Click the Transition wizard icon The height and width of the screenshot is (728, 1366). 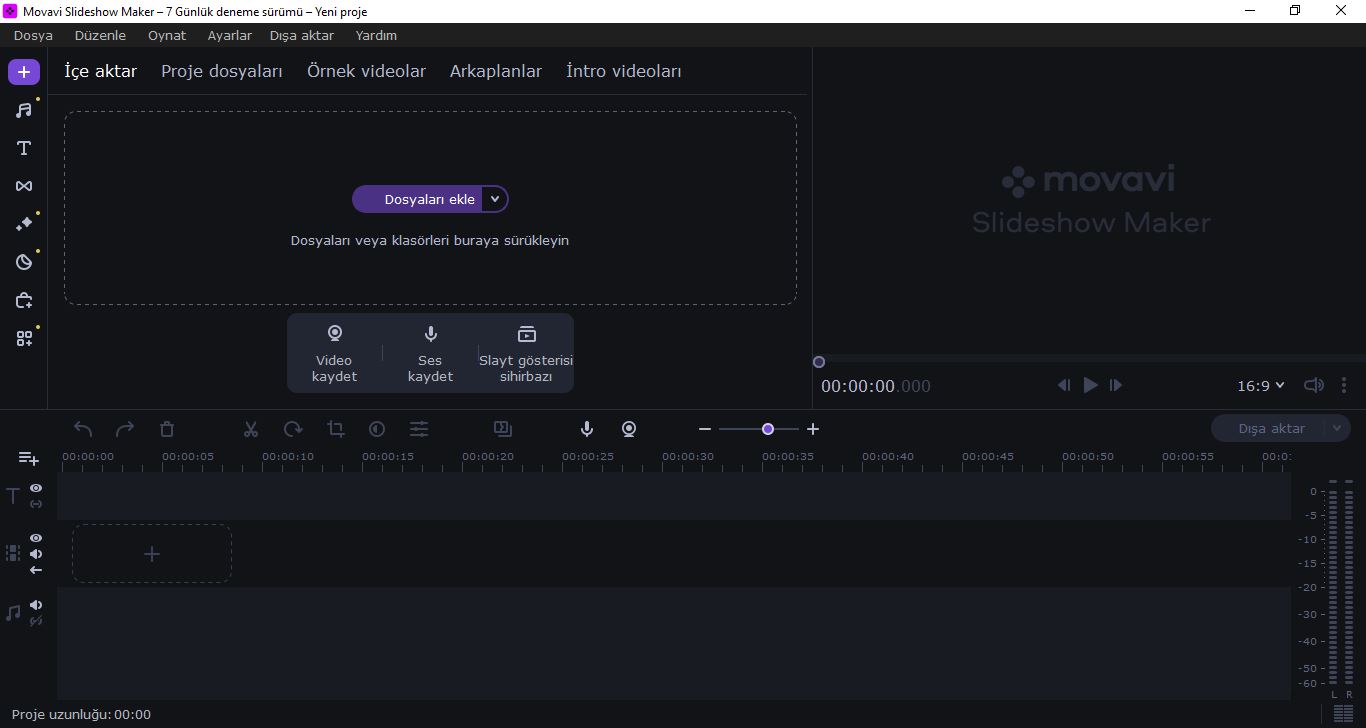point(503,429)
